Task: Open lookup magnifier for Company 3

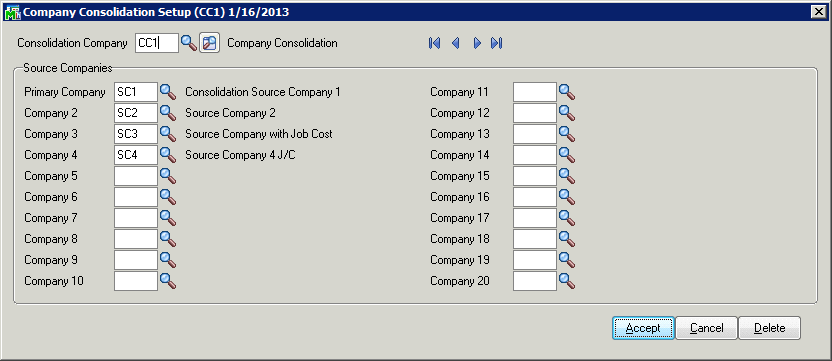Action: pyautogui.click(x=168, y=134)
